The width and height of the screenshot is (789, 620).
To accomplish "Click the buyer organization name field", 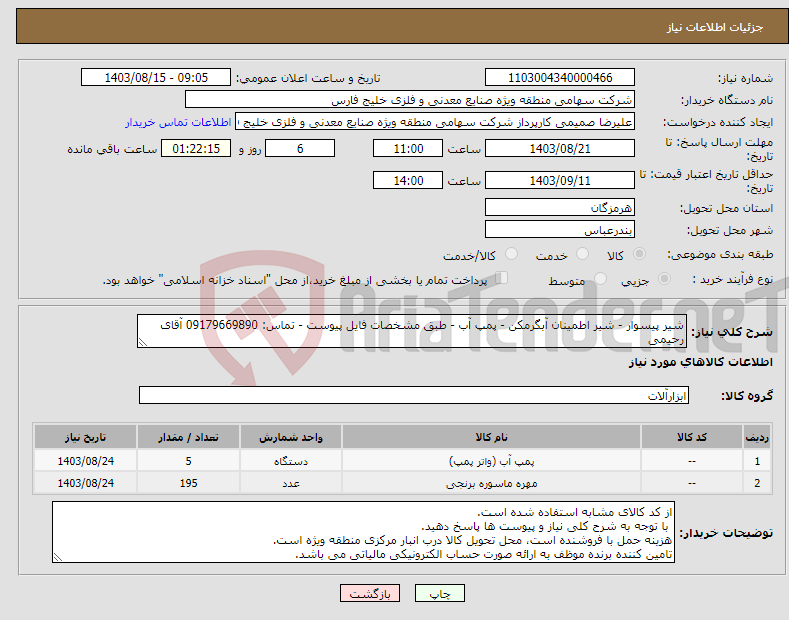I will click(410, 100).
